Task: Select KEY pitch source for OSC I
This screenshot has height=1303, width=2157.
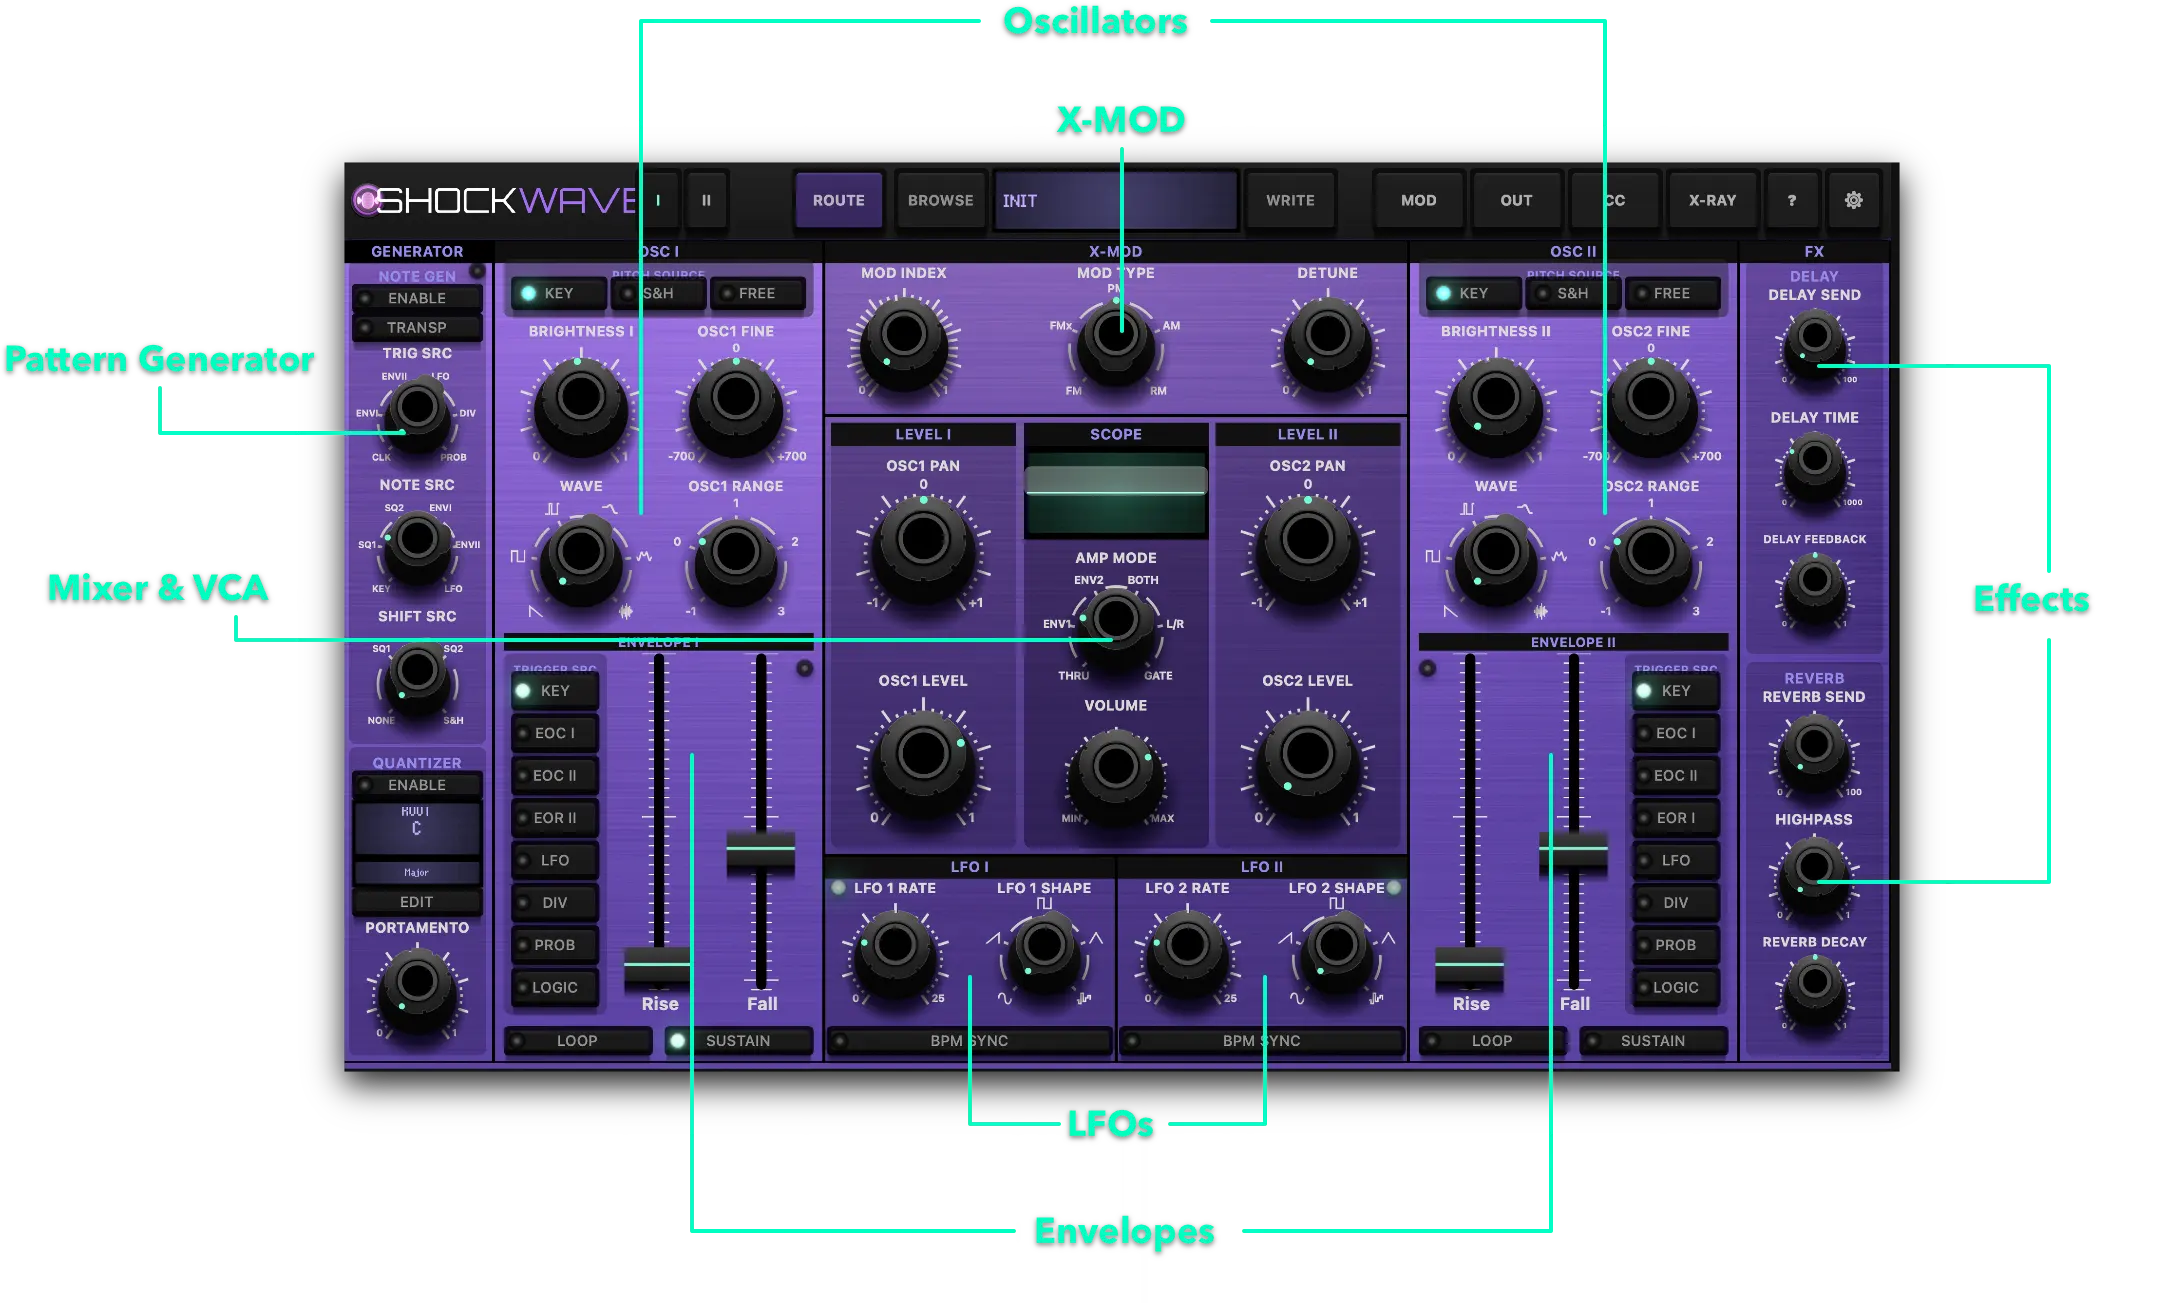Action: click(559, 293)
